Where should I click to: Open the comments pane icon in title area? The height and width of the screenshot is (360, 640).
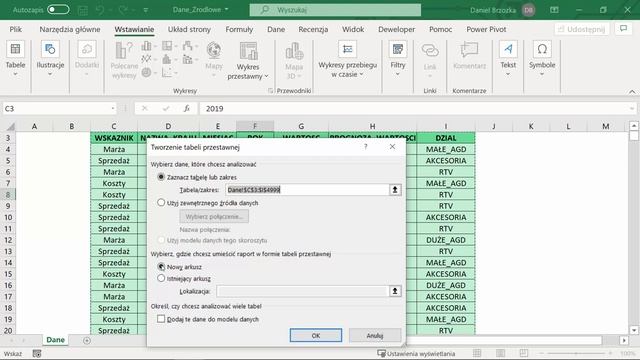point(623,29)
